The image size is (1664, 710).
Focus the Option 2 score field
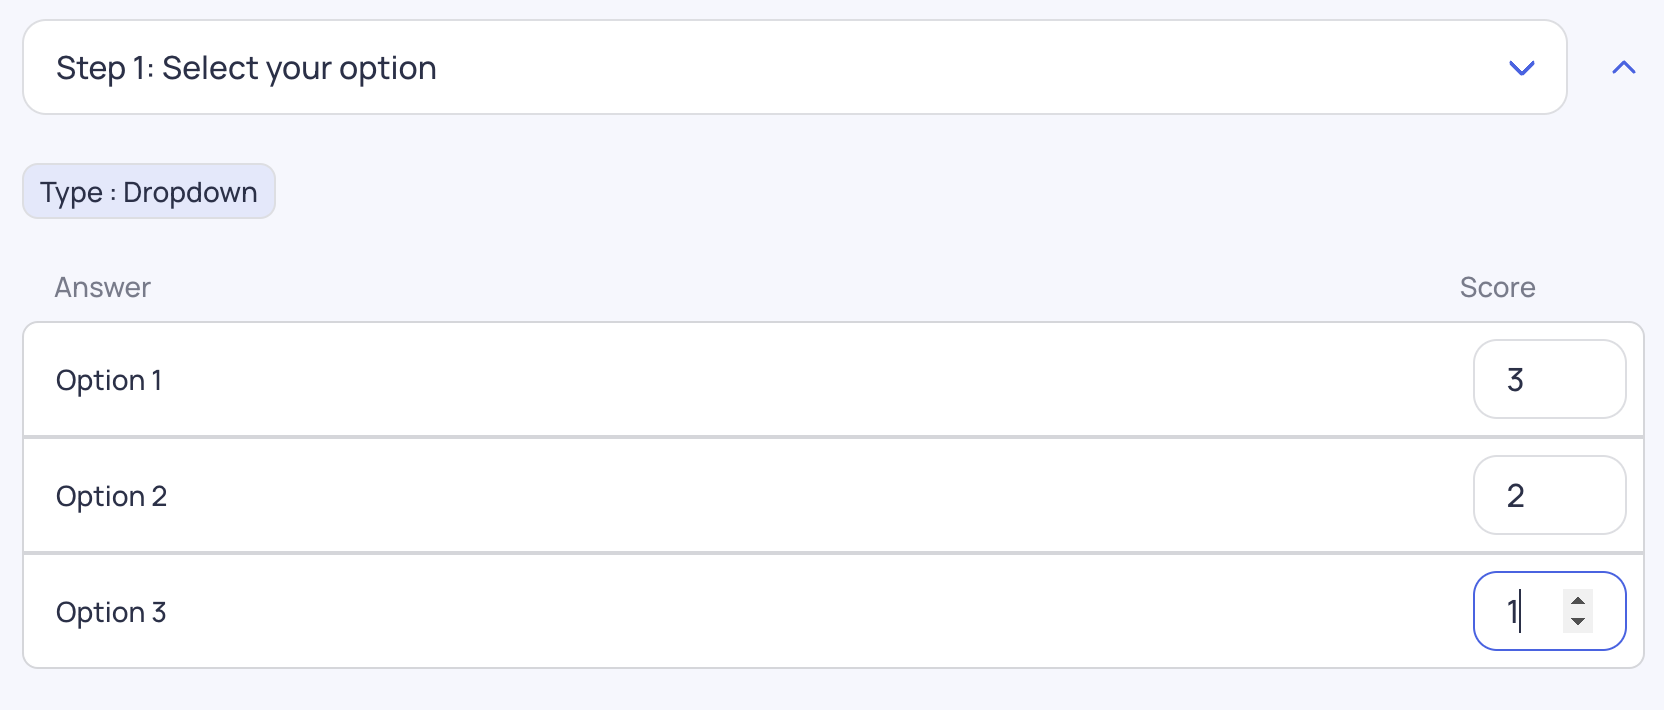[x=1549, y=495]
